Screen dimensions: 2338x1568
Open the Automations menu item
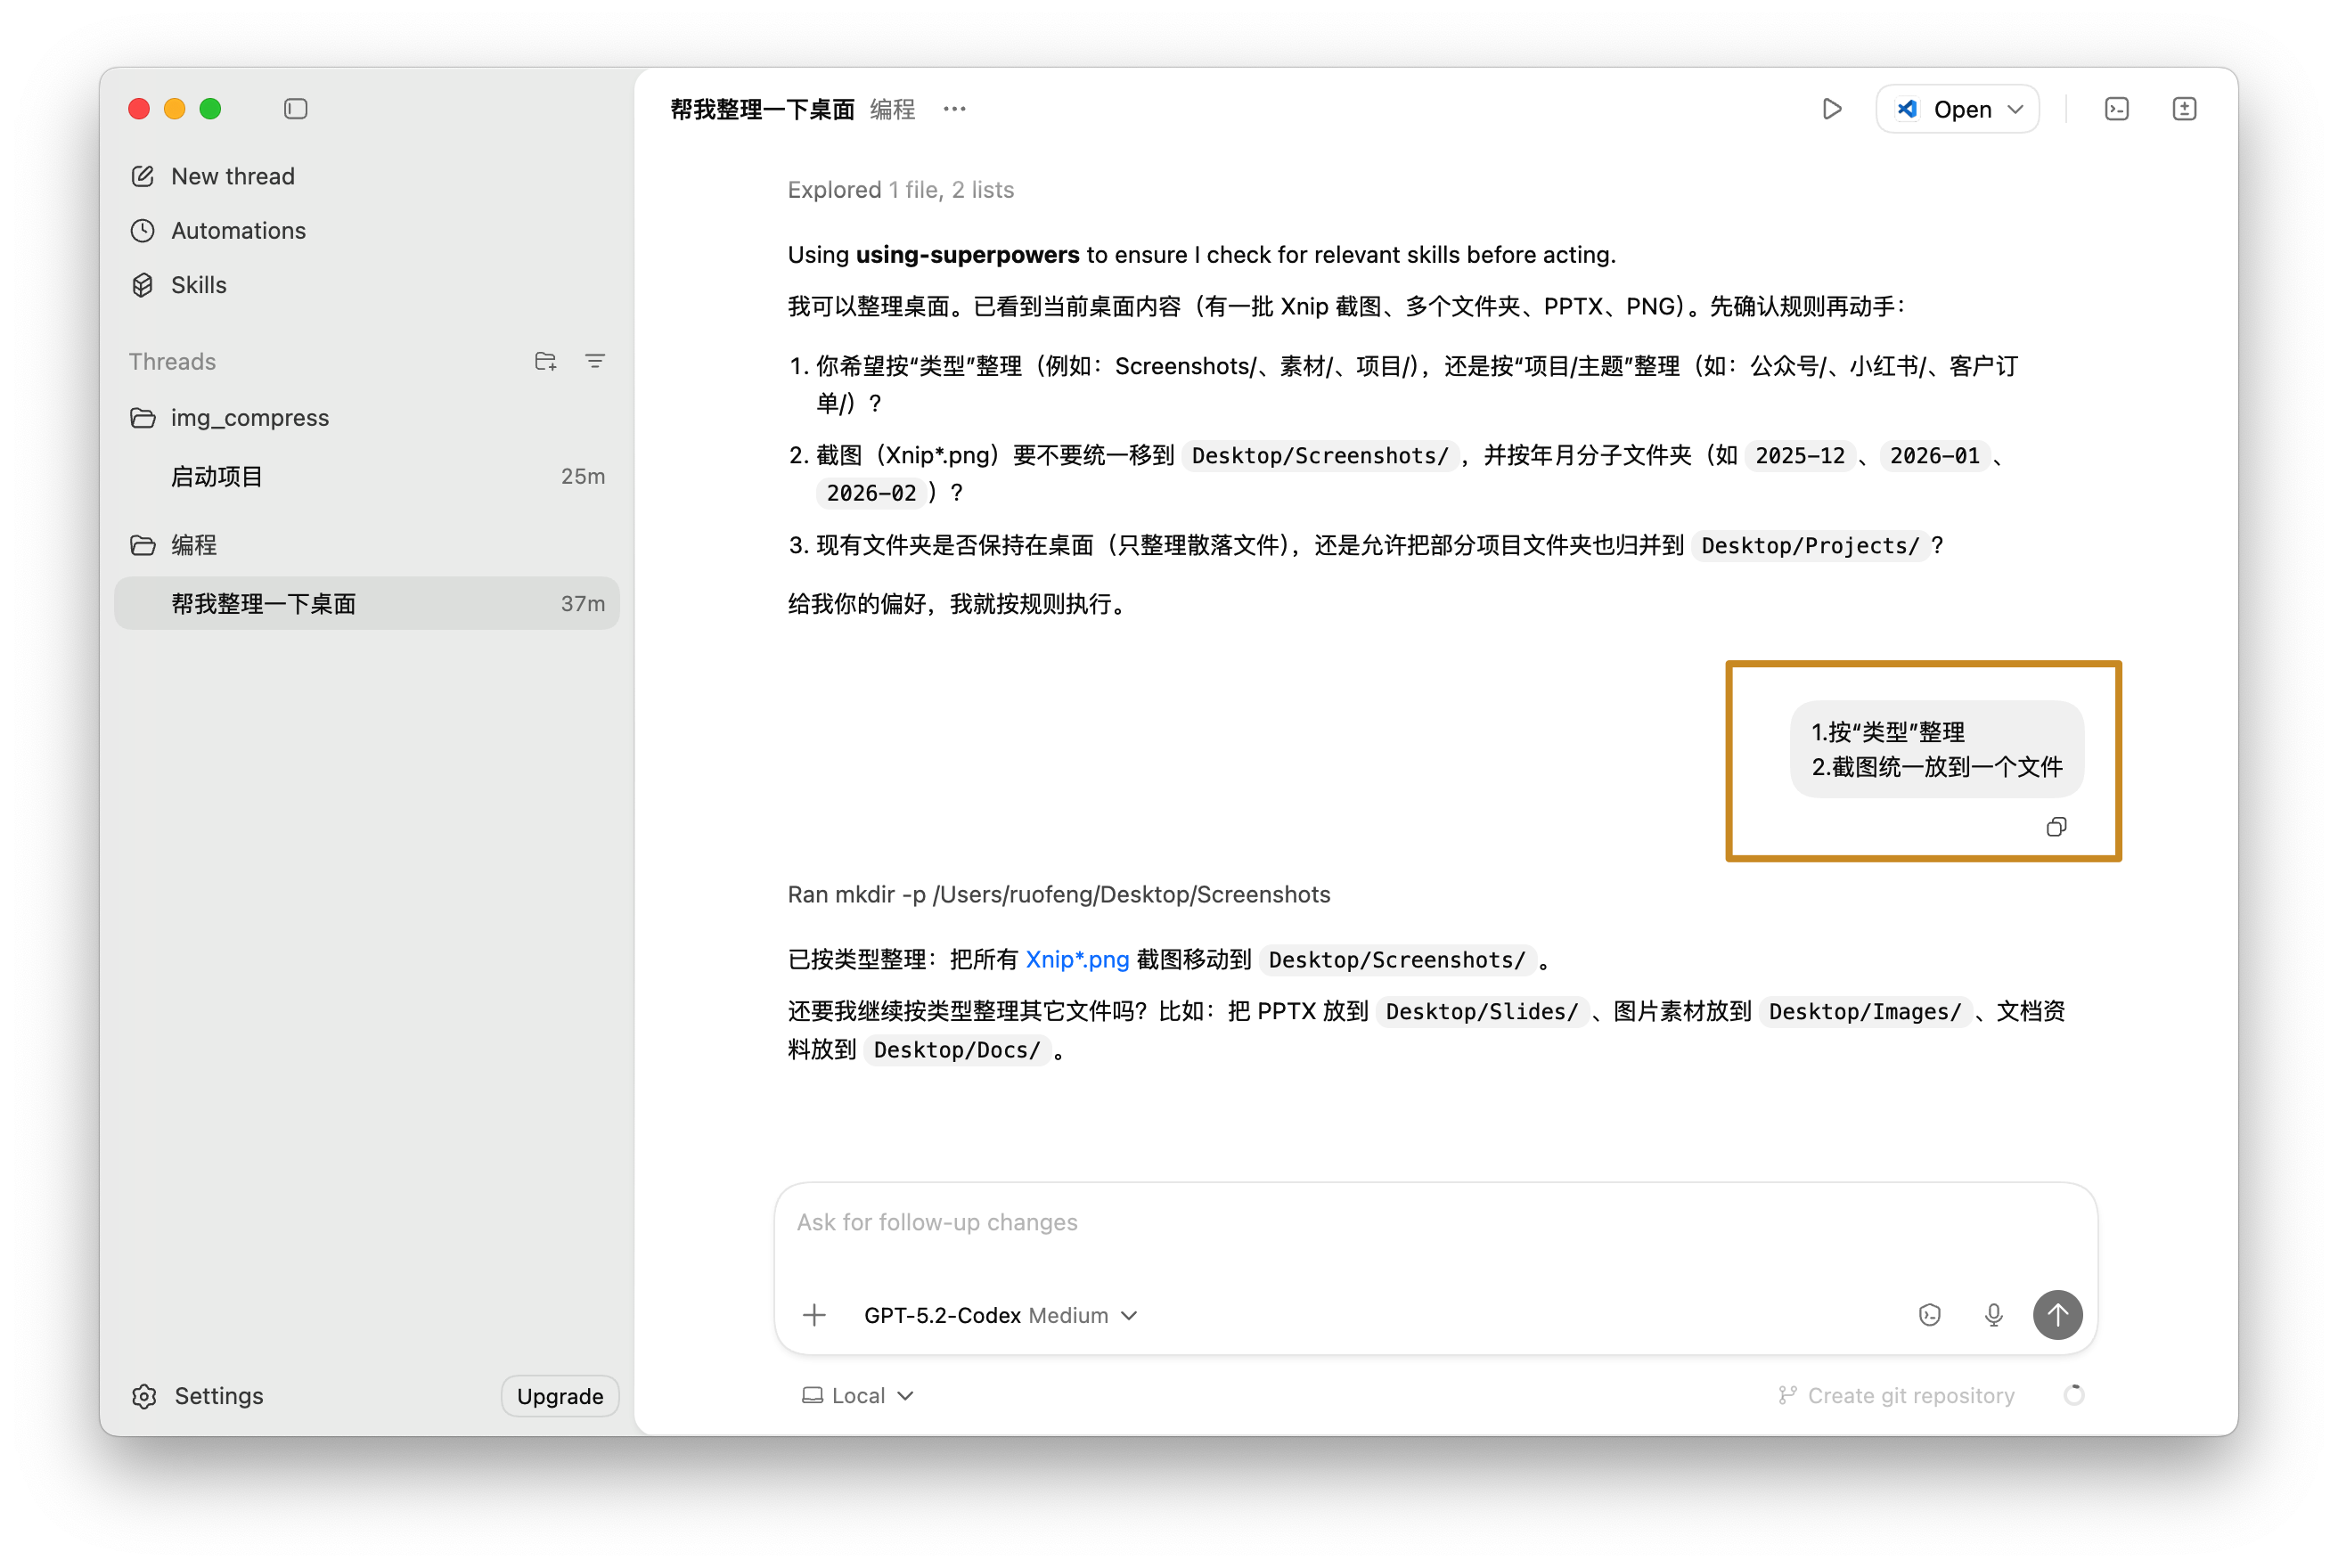point(238,231)
